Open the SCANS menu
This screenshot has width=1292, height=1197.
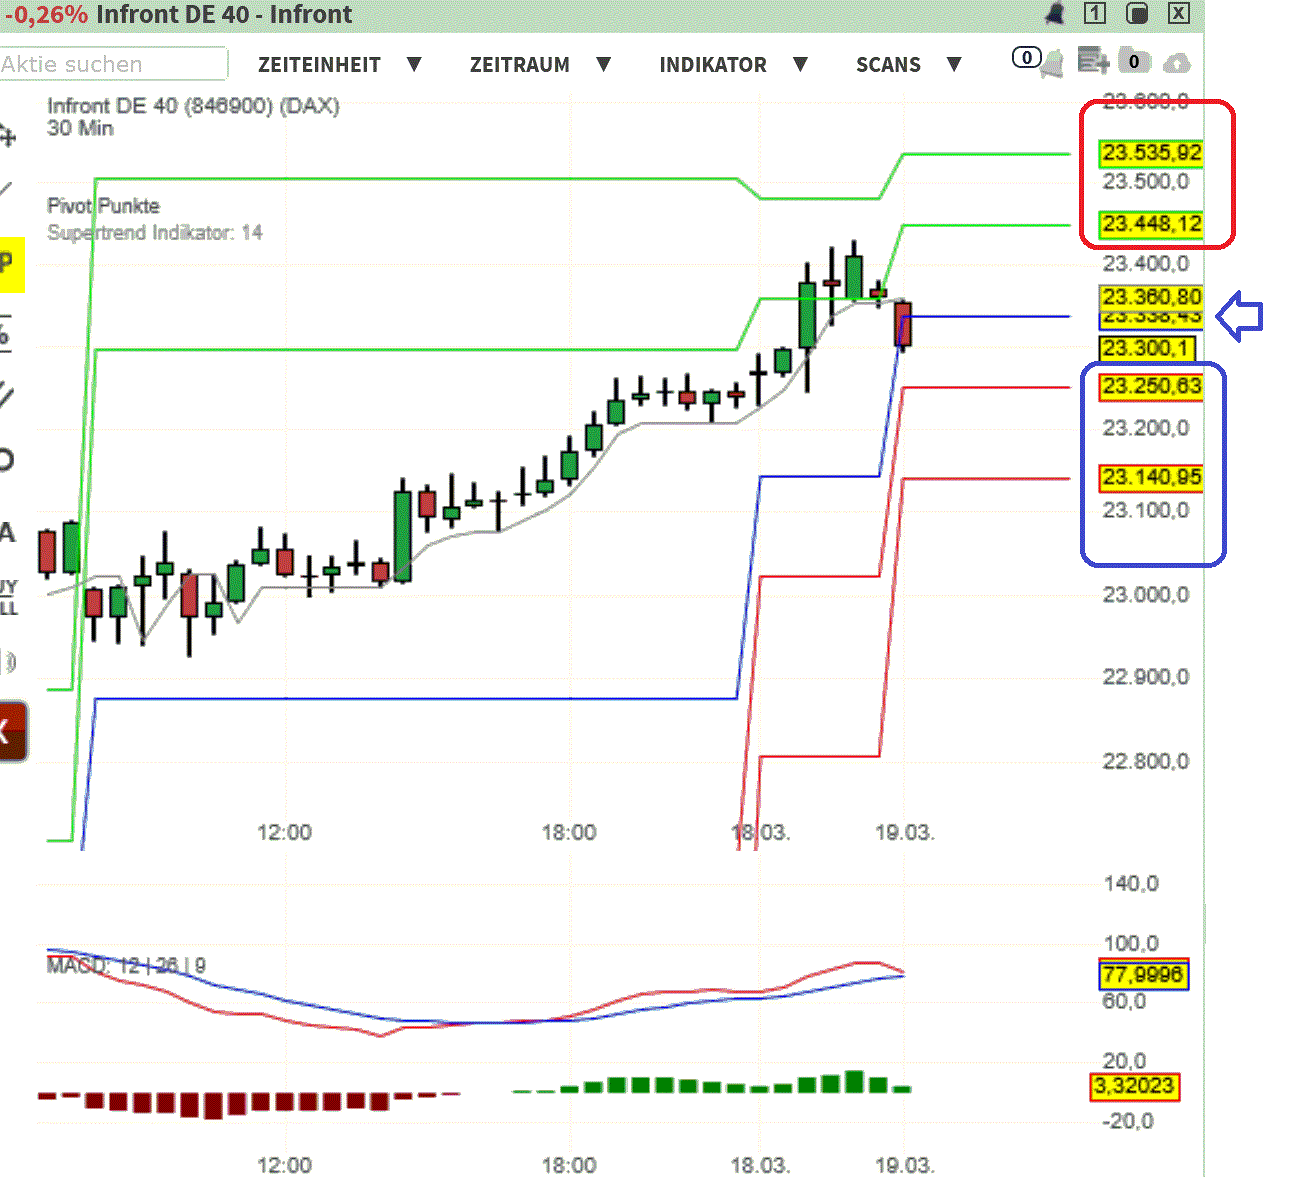(888, 64)
